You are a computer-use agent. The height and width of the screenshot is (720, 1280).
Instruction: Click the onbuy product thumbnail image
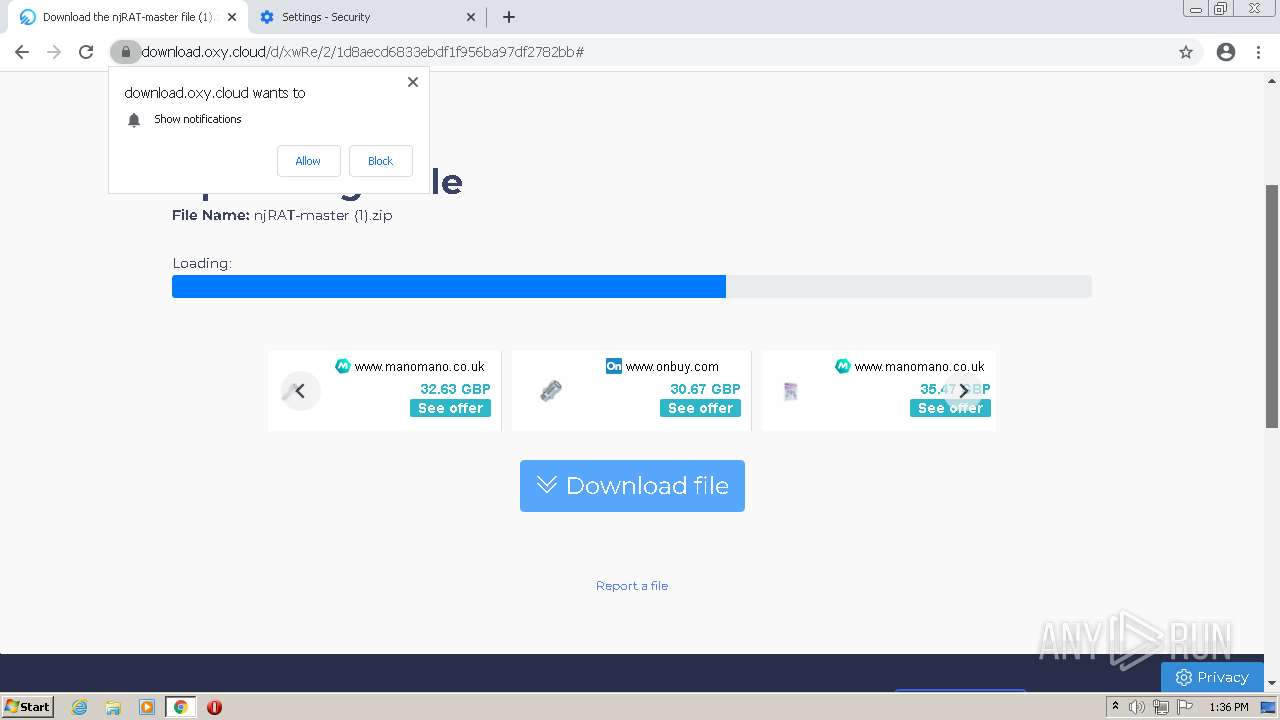pos(551,391)
